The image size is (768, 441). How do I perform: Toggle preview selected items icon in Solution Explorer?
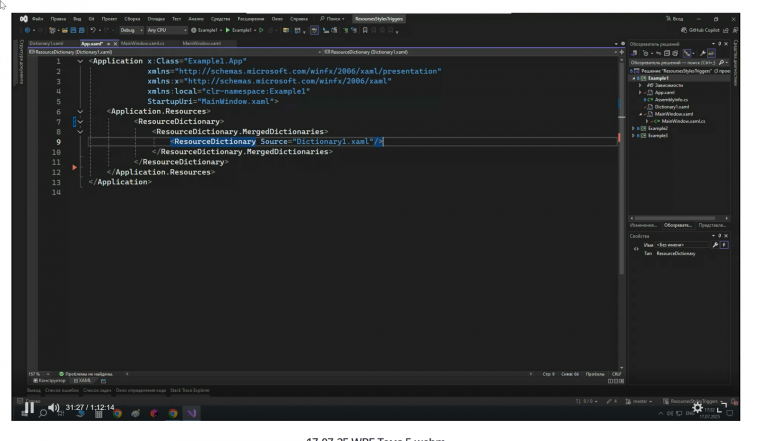711,53
